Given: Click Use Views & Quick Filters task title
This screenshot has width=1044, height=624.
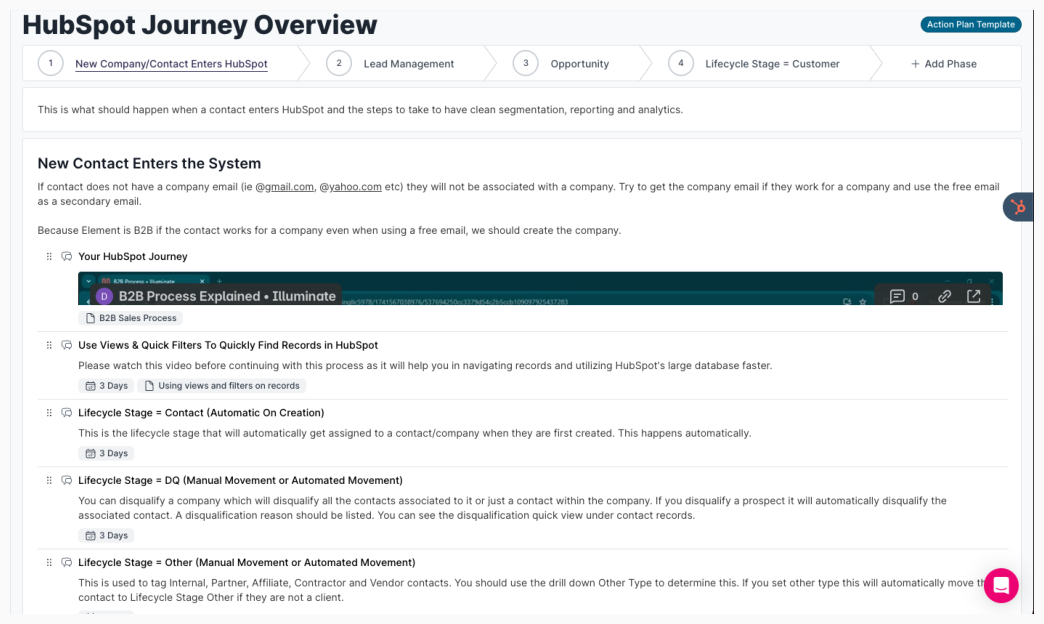Looking at the screenshot, I should [x=228, y=345].
